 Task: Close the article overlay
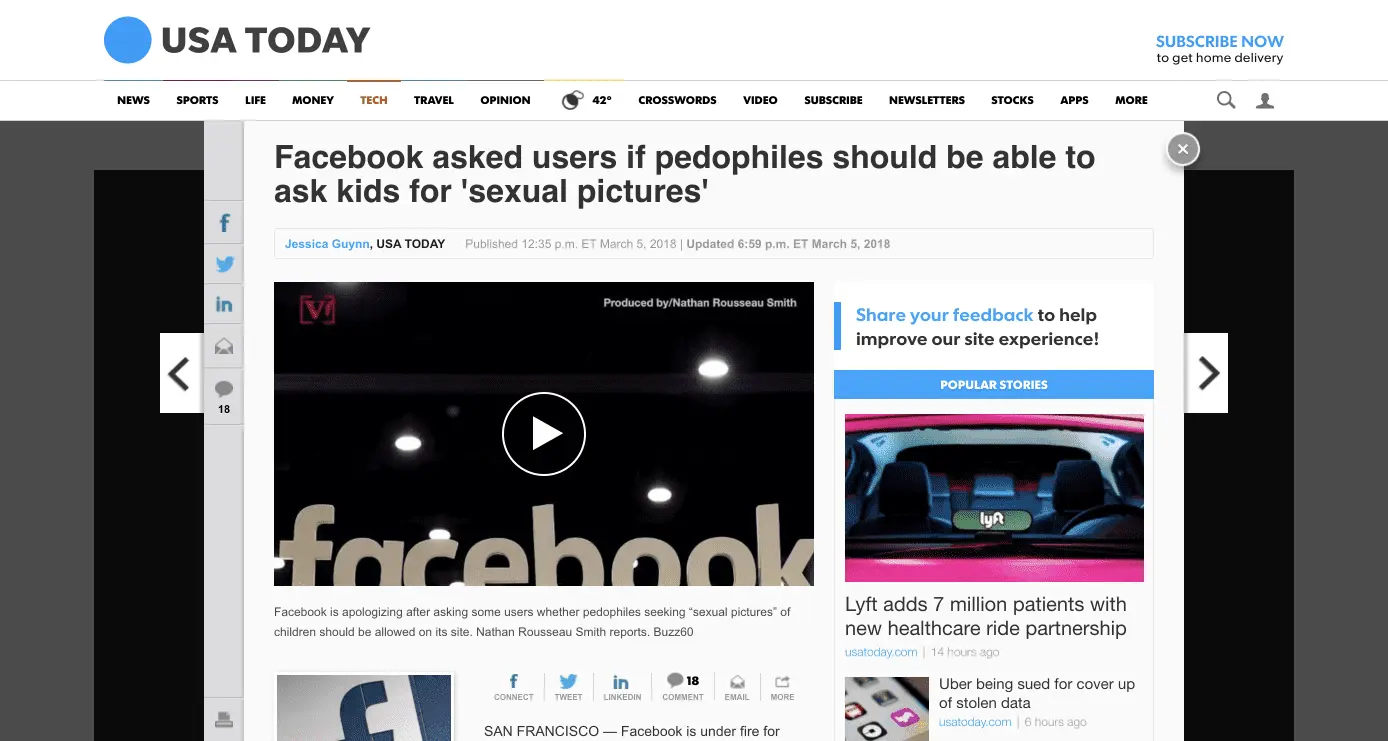[1183, 149]
